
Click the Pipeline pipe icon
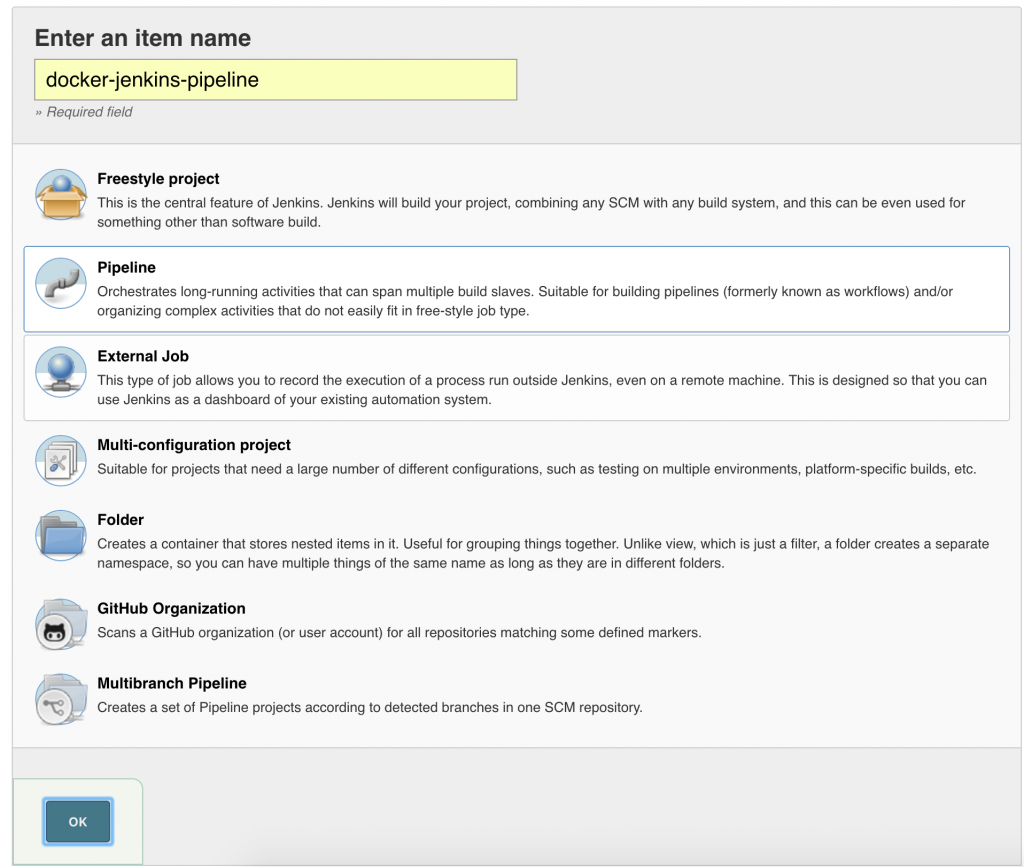61,283
